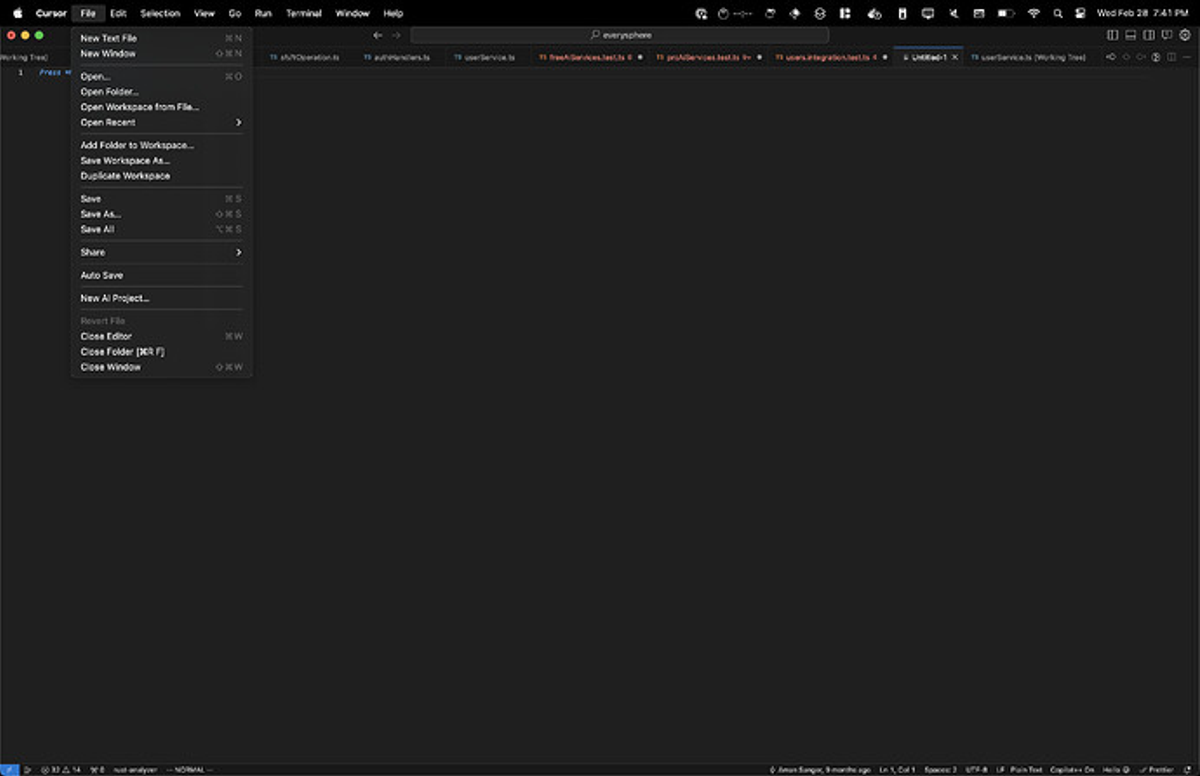
Task: Choose Close Window menu item
Action: coord(161,367)
